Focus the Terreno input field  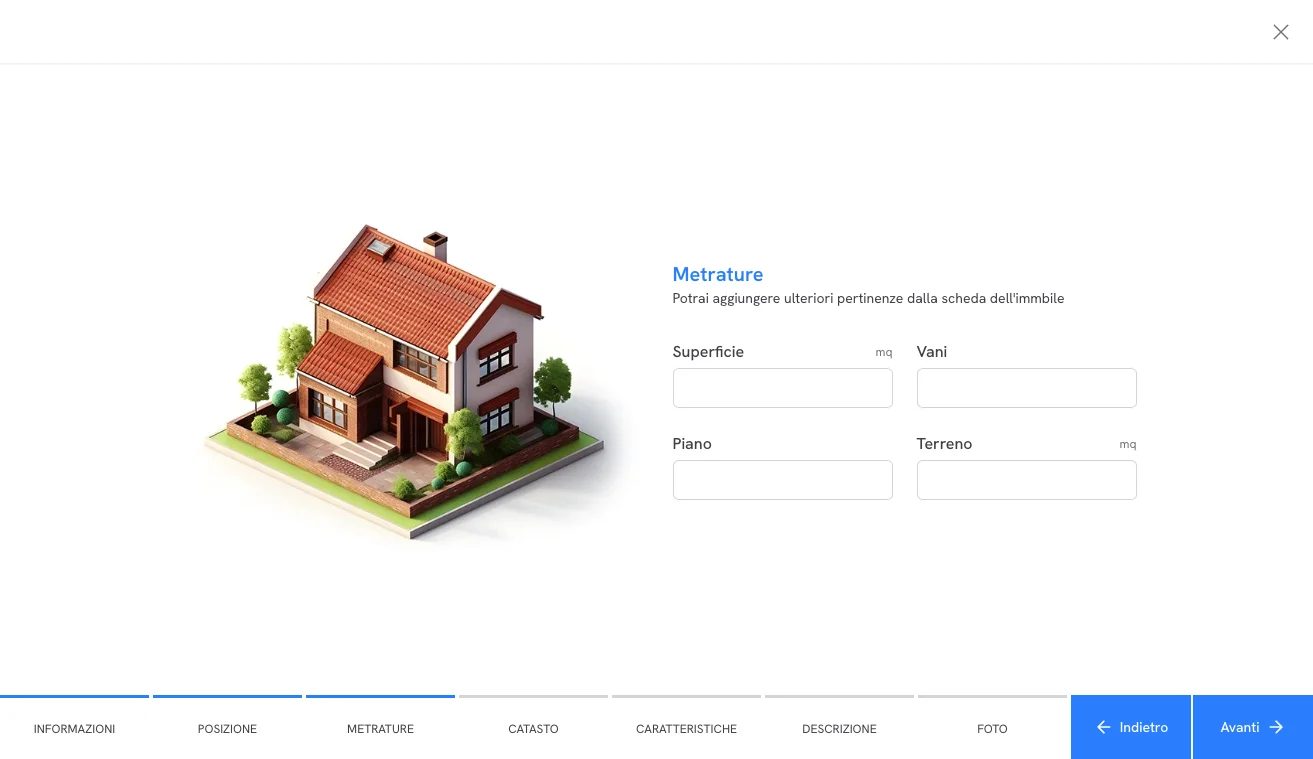pyautogui.click(x=1026, y=480)
